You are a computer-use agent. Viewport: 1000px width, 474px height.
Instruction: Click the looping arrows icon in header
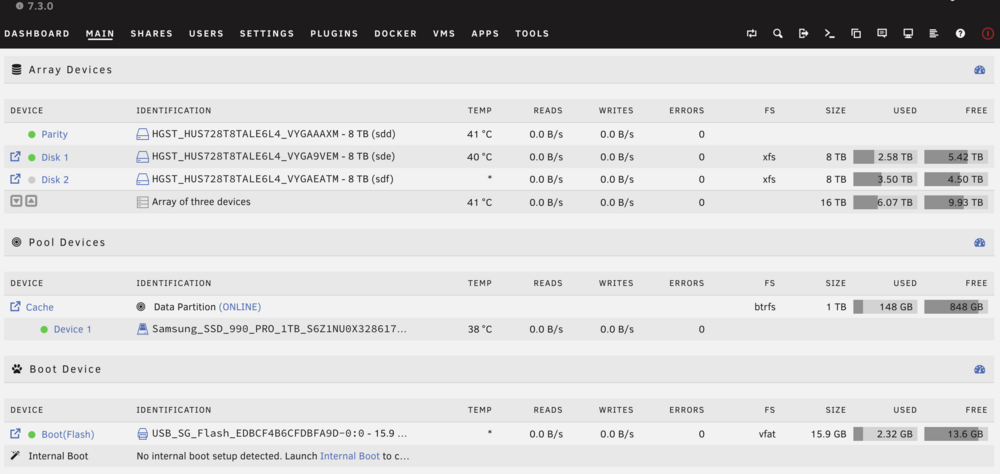pyautogui.click(x=751, y=34)
